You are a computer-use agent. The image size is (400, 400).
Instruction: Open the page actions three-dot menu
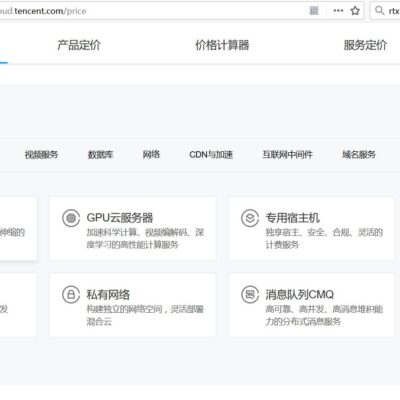pos(338,11)
